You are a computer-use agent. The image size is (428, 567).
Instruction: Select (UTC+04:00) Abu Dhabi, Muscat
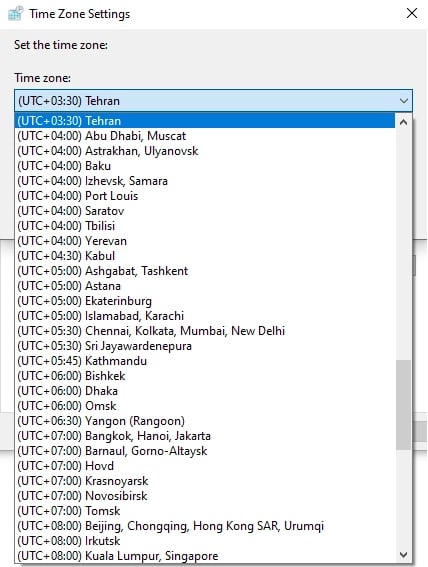(205, 136)
